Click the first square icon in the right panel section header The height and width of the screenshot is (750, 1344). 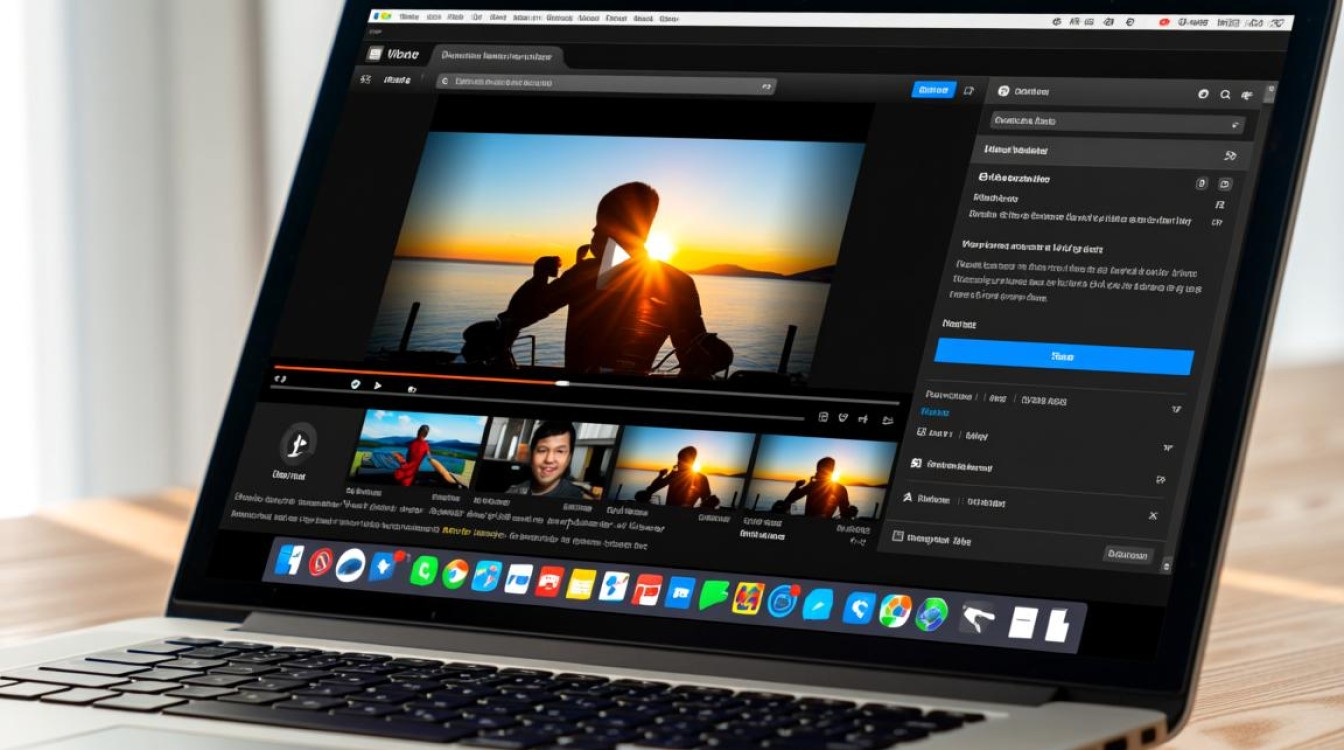tap(1201, 184)
